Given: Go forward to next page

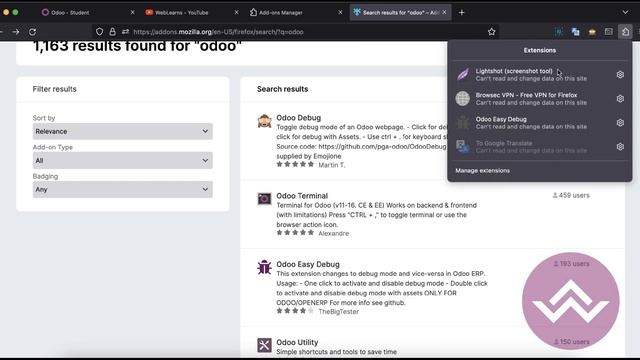Looking at the screenshot, I should [16, 32].
